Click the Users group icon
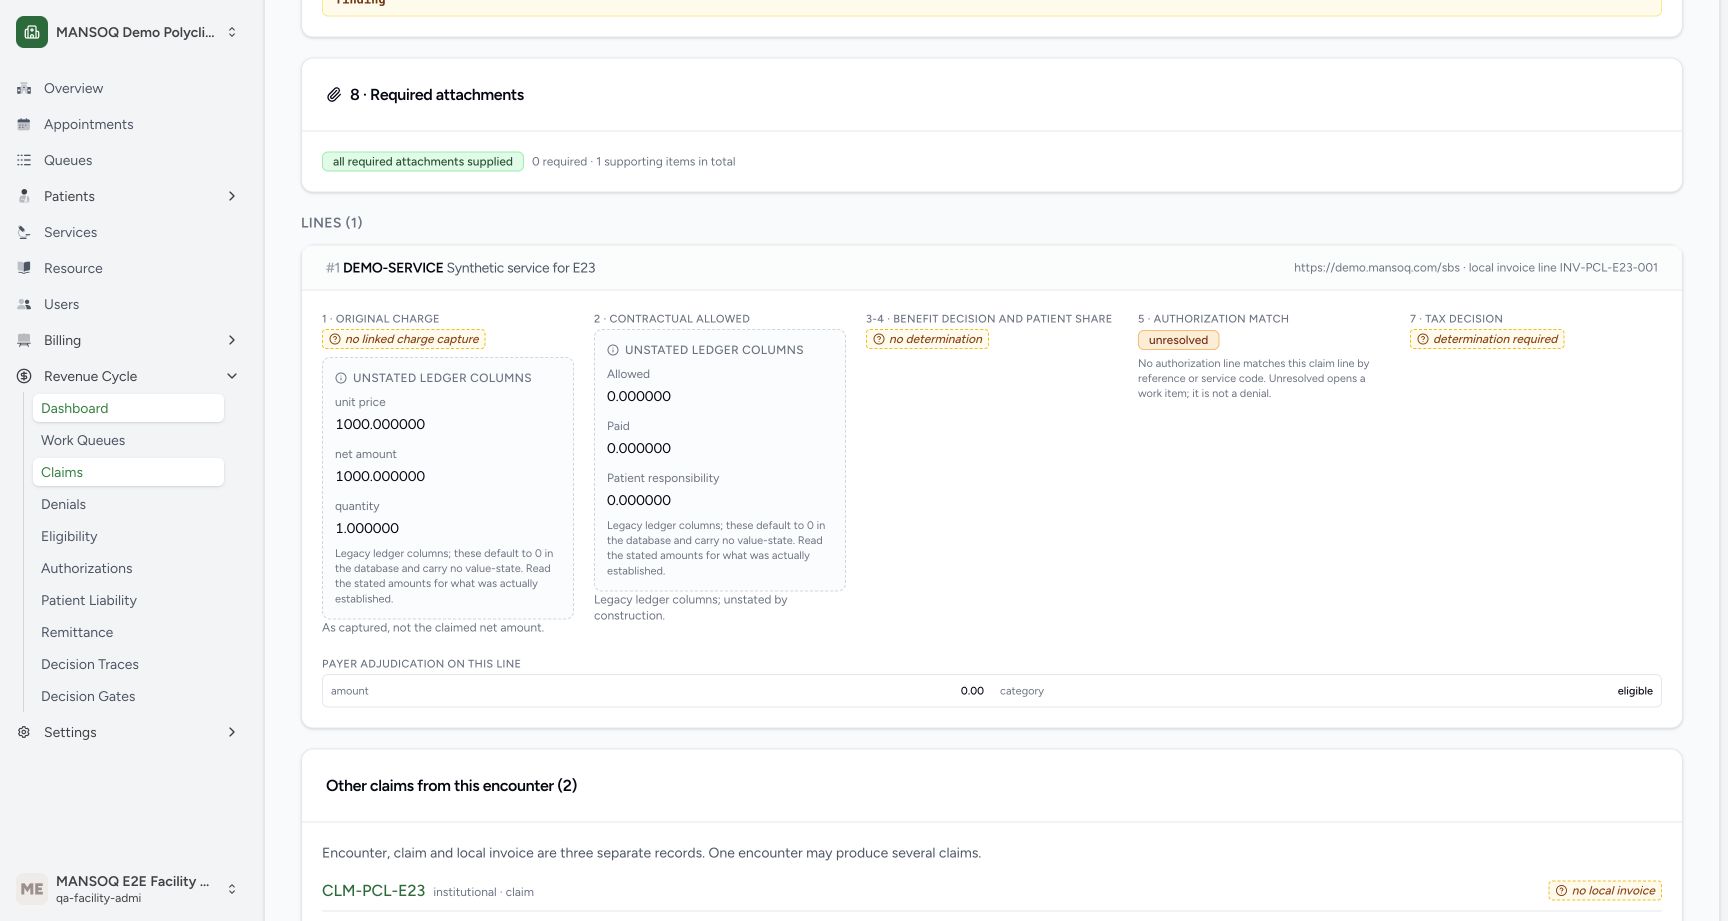This screenshot has height=921, width=1728. (x=24, y=304)
